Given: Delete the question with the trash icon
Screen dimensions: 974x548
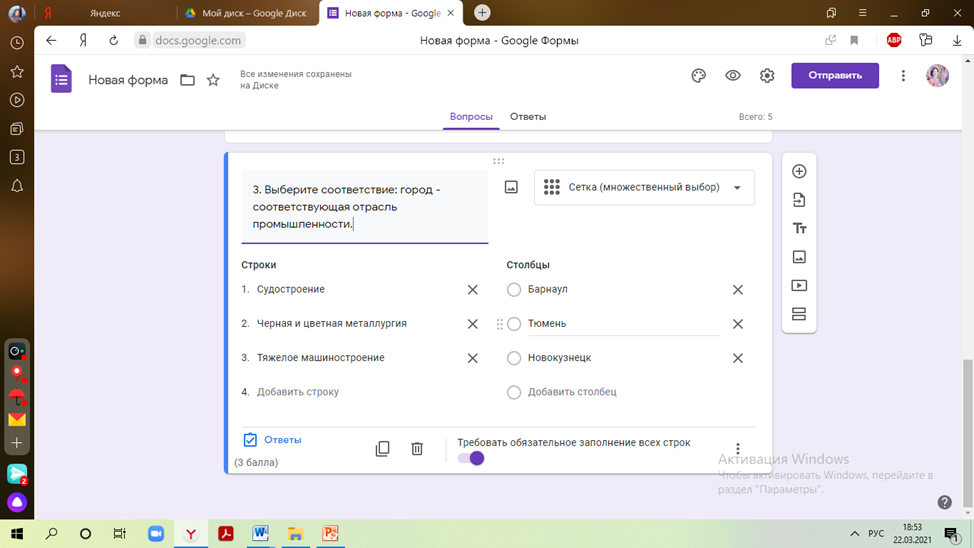Looking at the screenshot, I should point(417,449).
